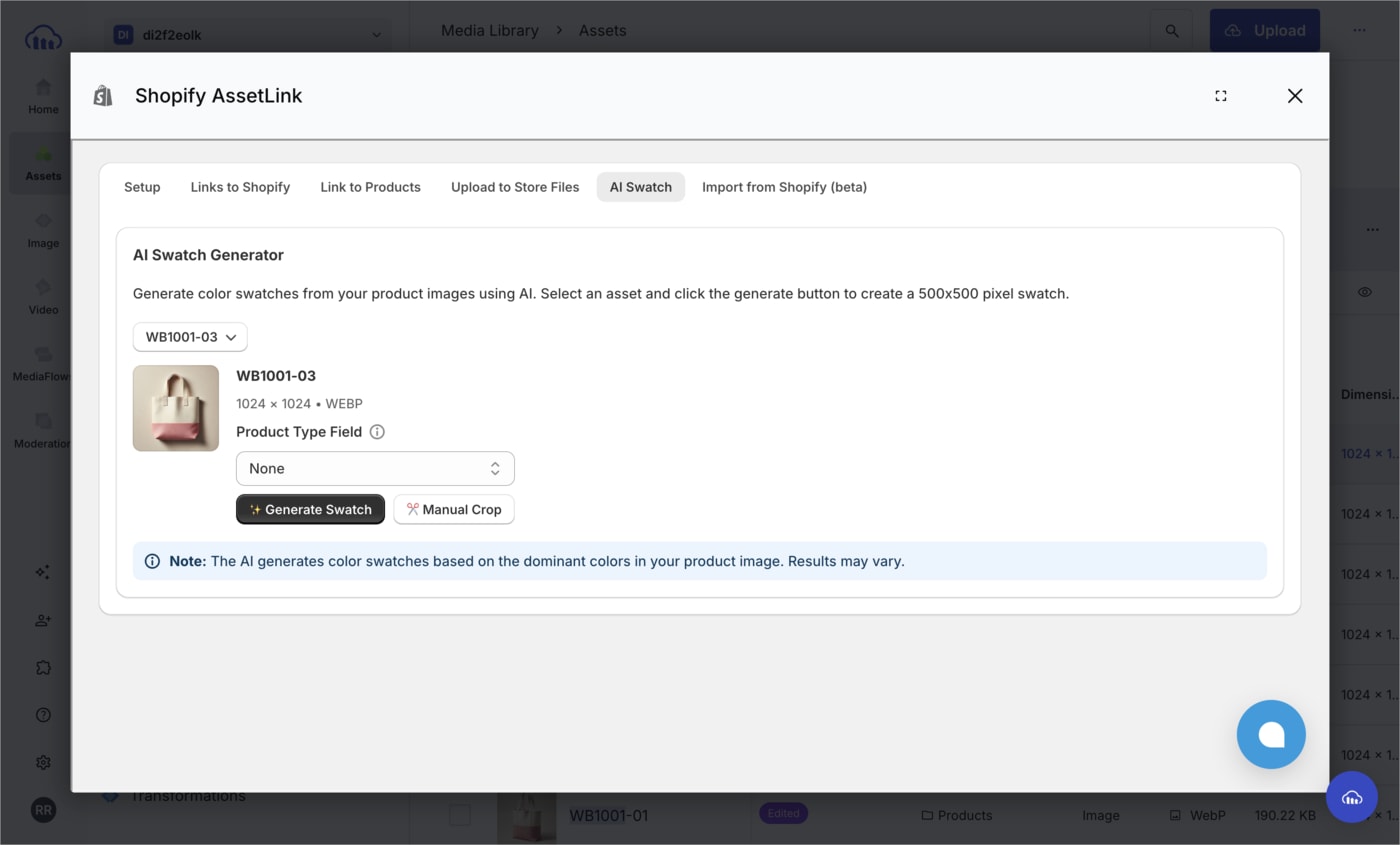Click the Product Type Field info icon
The image size is (1400, 845).
click(377, 432)
